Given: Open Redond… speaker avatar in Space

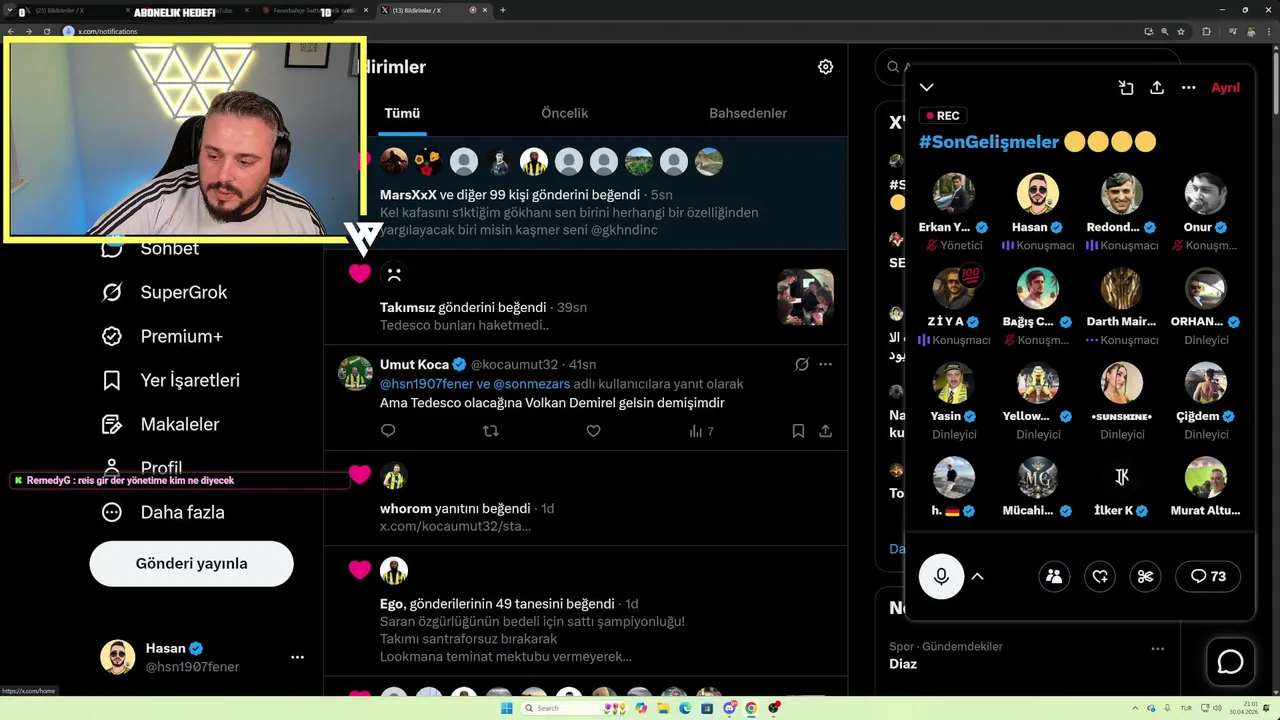Looking at the screenshot, I should coord(1122,194).
